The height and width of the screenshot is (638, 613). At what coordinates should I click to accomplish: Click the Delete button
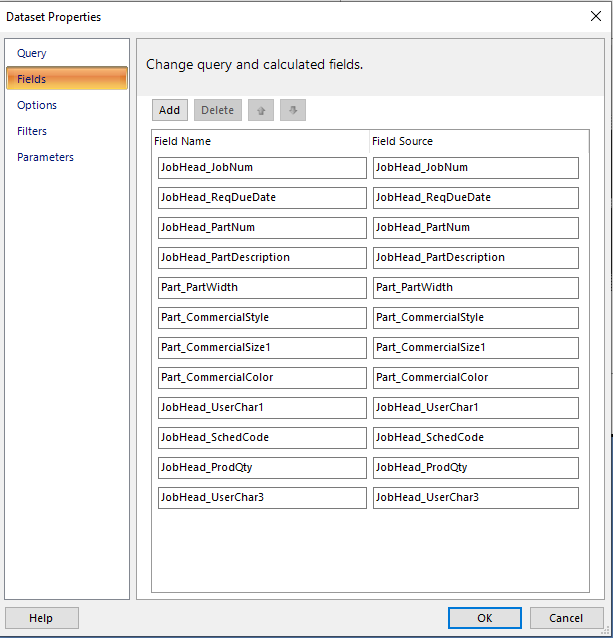(218, 110)
